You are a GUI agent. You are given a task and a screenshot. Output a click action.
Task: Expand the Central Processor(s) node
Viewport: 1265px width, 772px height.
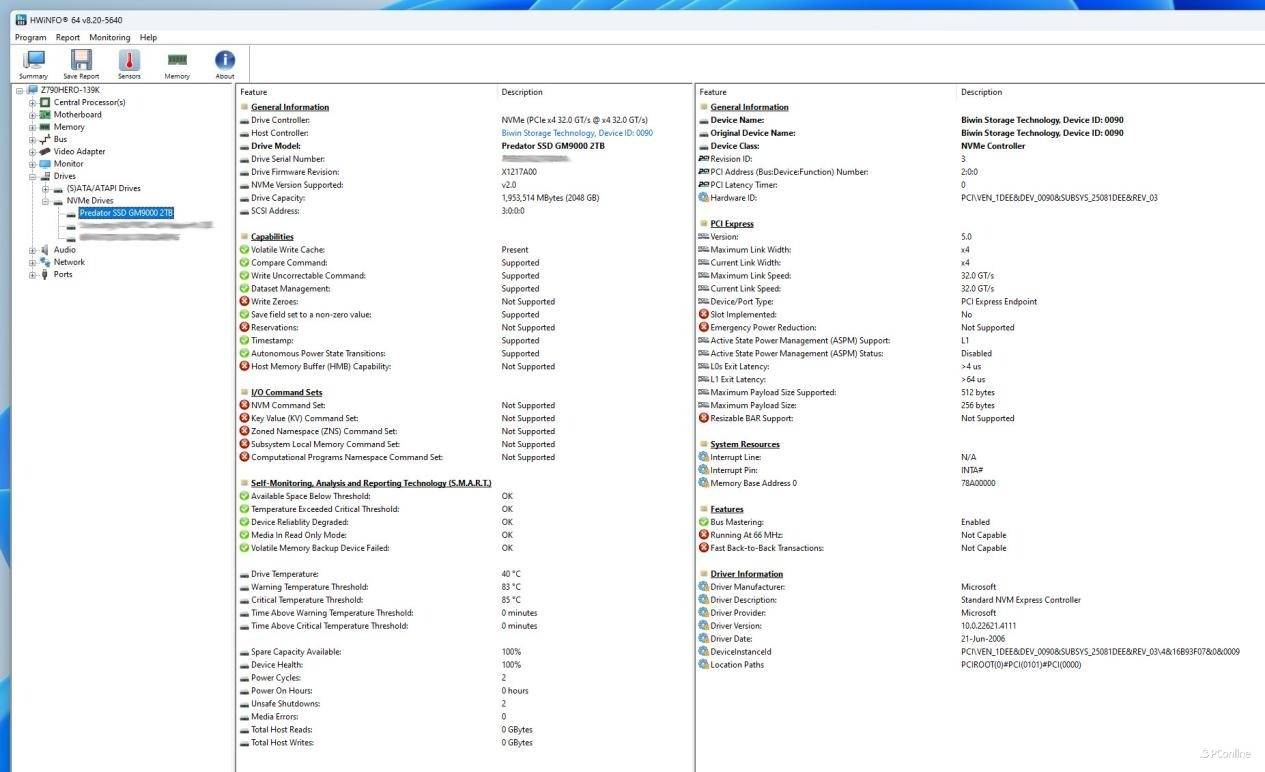click(x=32, y=103)
